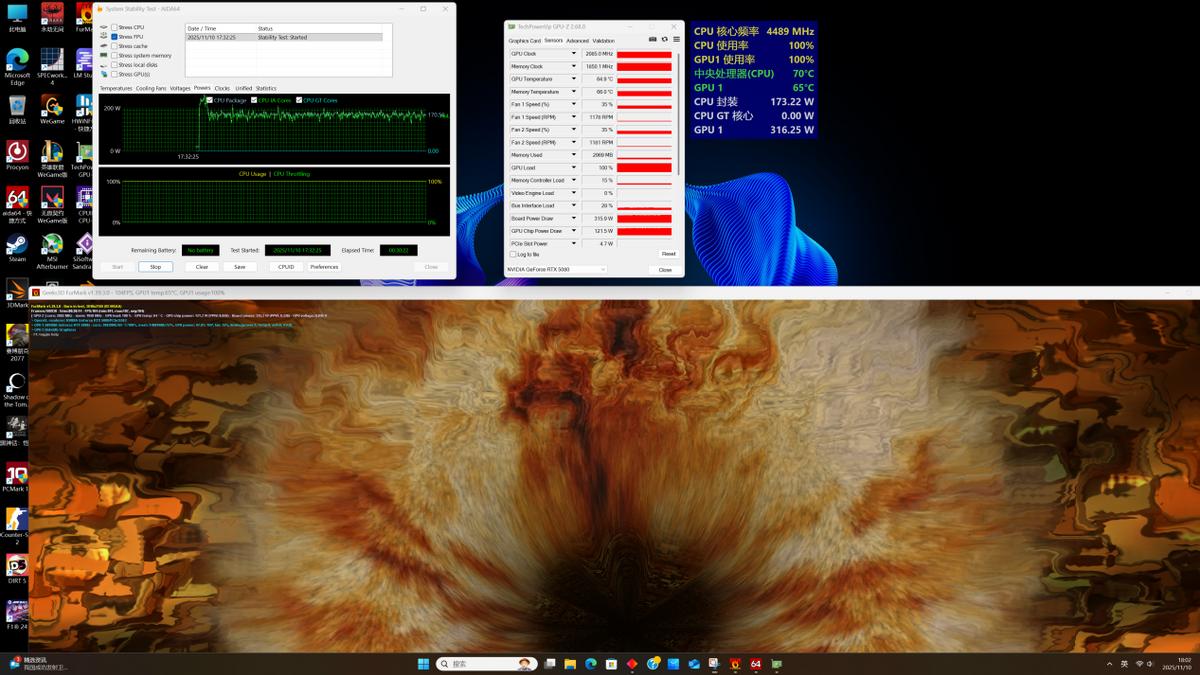1200x675 pixels.
Task: Switch to AIDA64 Cooling Fans tab
Action: (151, 88)
